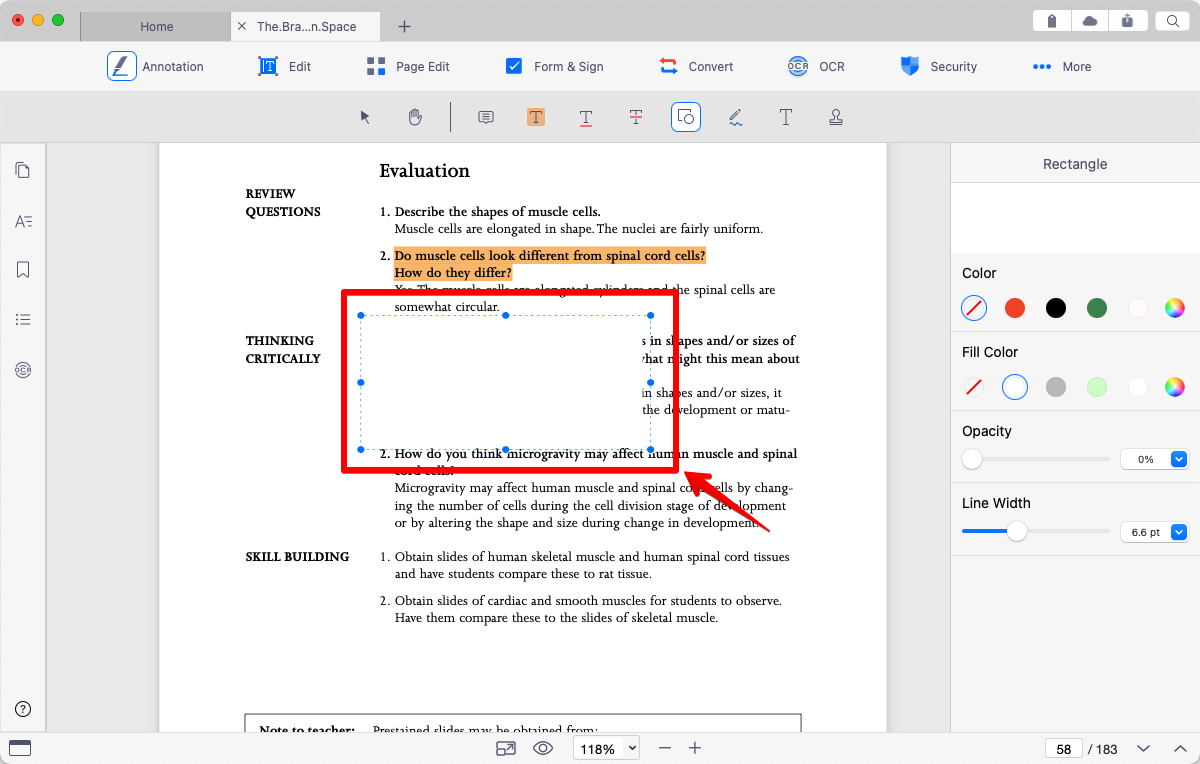Select the The.Bra...n.Space document tab
Image resolution: width=1200 pixels, height=764 pixels.
pyautogui.click(x=306, y=27)
